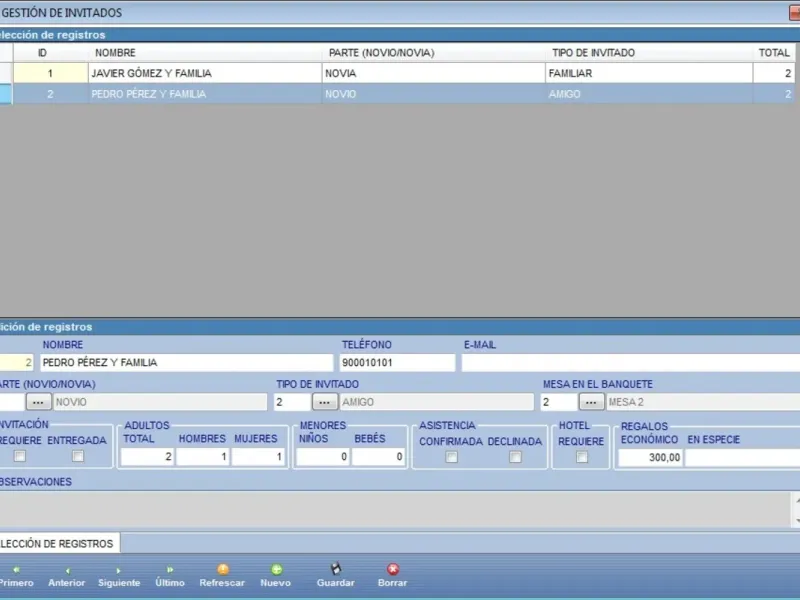The width and height of the screenshot is (800, 600).
Task: Sort by the ID column header
Action: pyautogui.click(x=42, y=53)
